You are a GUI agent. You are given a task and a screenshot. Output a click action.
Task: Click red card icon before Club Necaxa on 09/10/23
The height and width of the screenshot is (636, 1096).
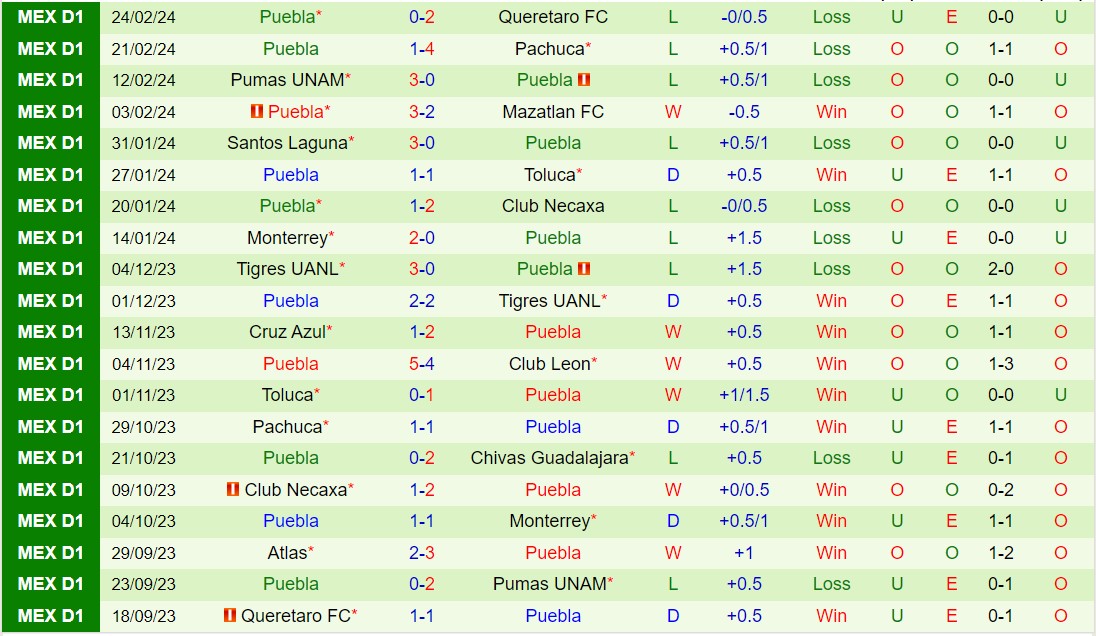pos(233,490)
